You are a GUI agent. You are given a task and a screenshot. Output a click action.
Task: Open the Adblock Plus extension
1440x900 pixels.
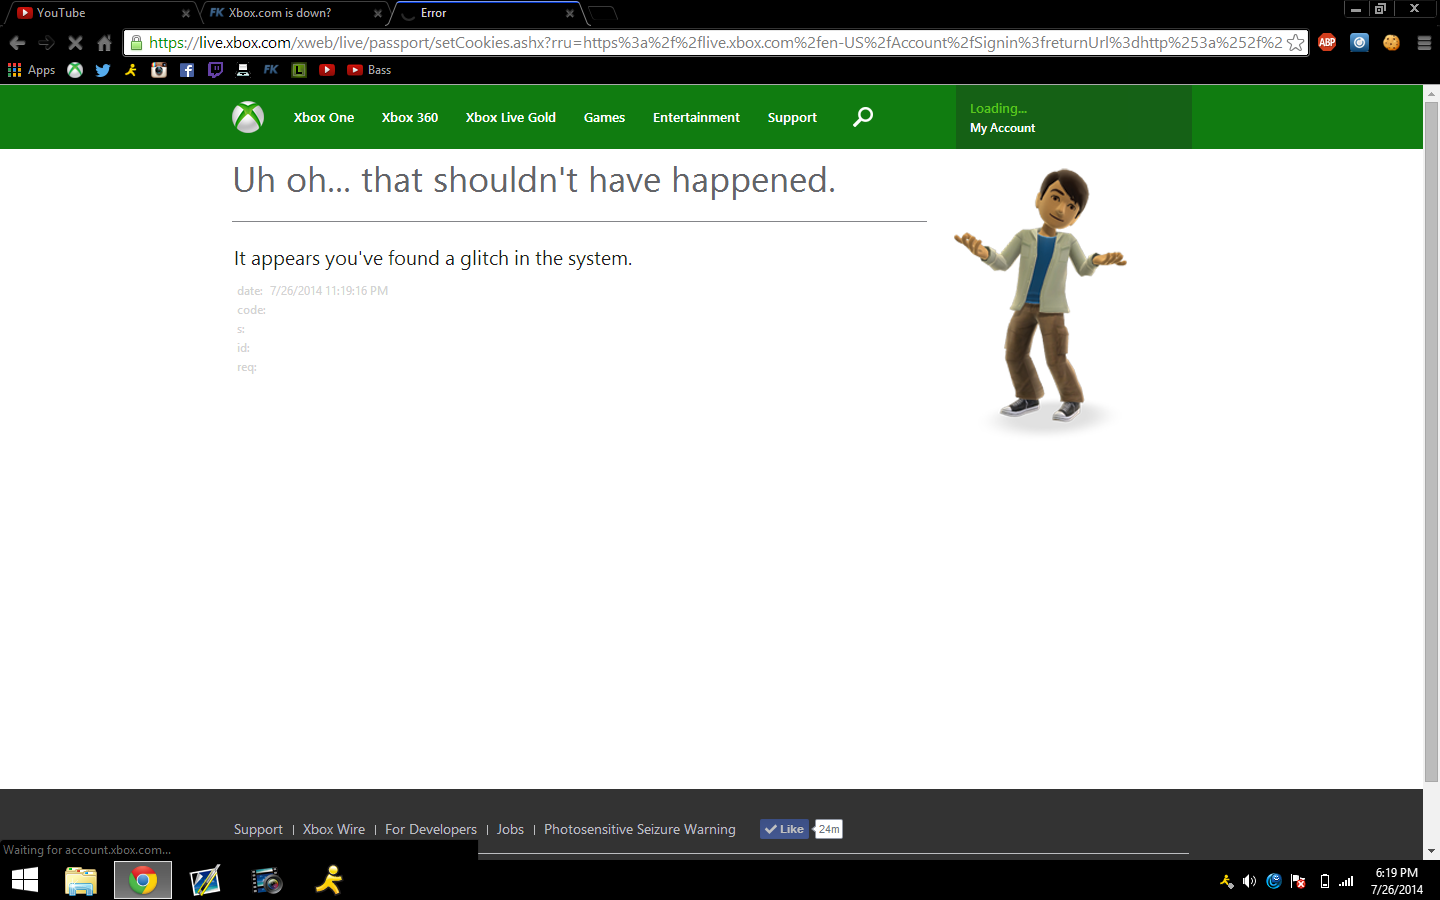click(1327, 42)
